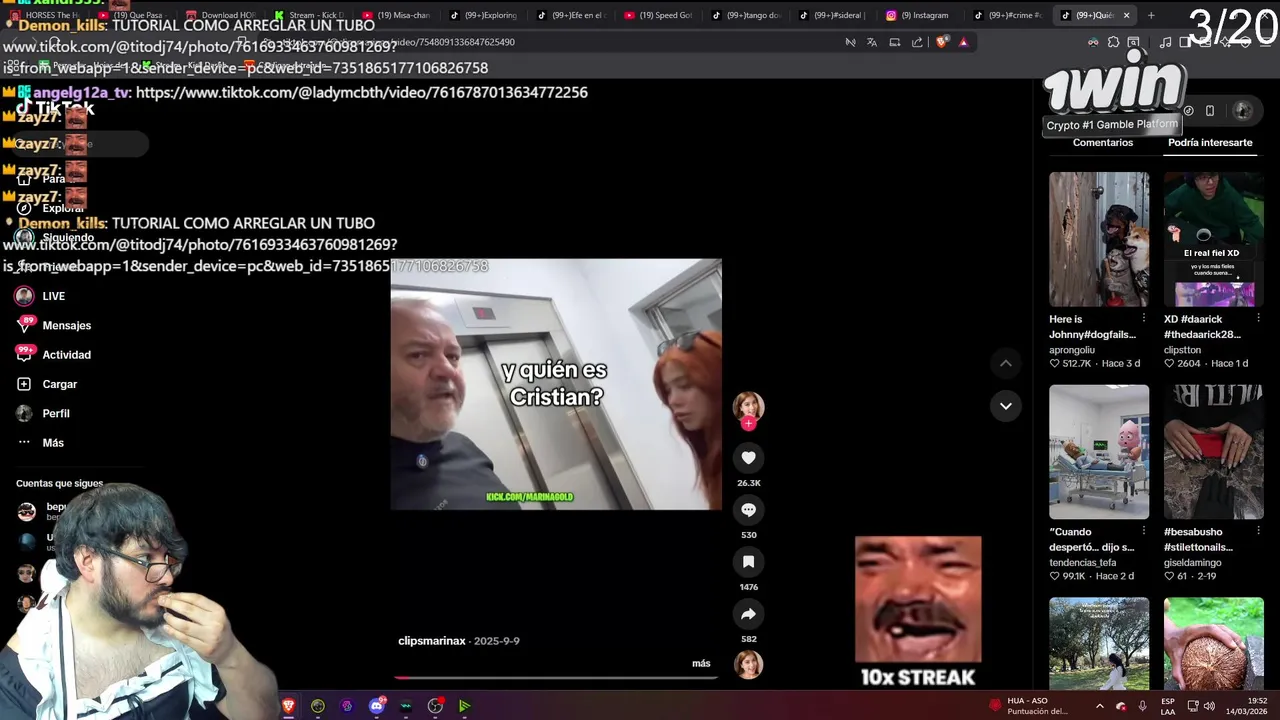Play the Here is Johnny dog thumbnail

pyautogui.click(x=1099, y=239)
